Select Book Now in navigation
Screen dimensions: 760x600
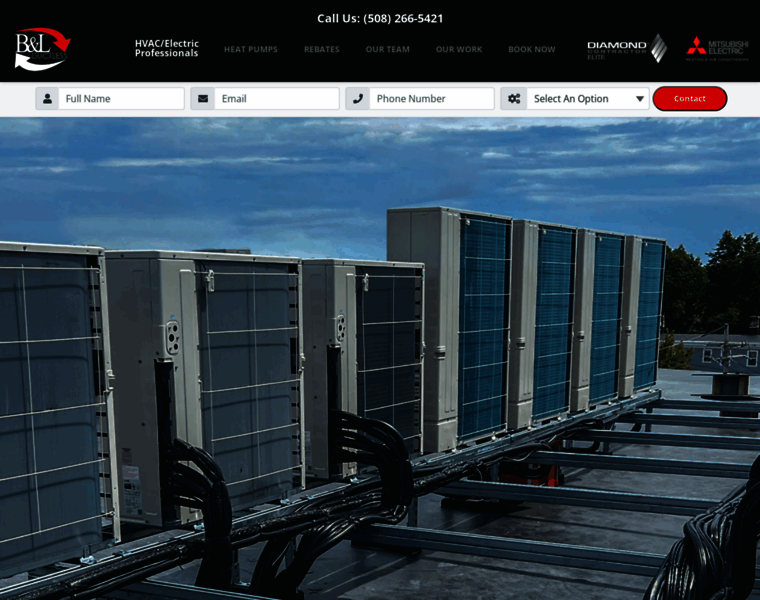pyautogui.click(x=532, y=49)
